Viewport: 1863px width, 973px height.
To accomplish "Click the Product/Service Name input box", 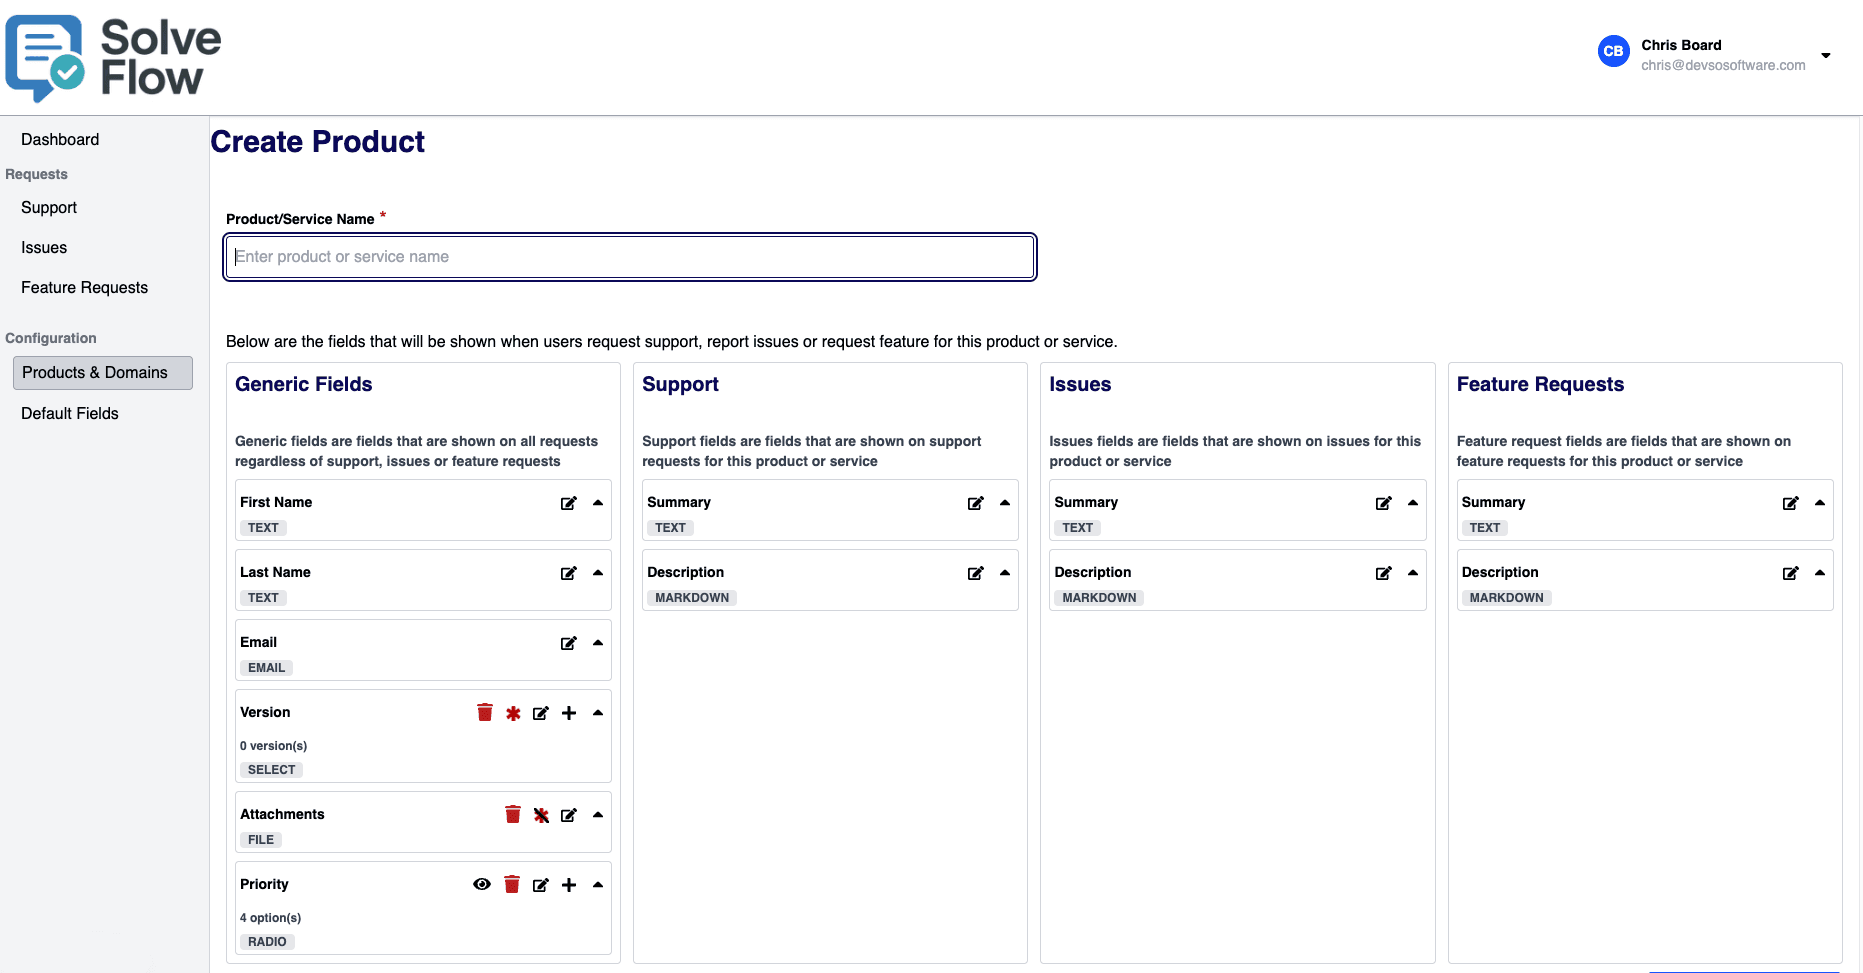I will (x=629, y=257).
